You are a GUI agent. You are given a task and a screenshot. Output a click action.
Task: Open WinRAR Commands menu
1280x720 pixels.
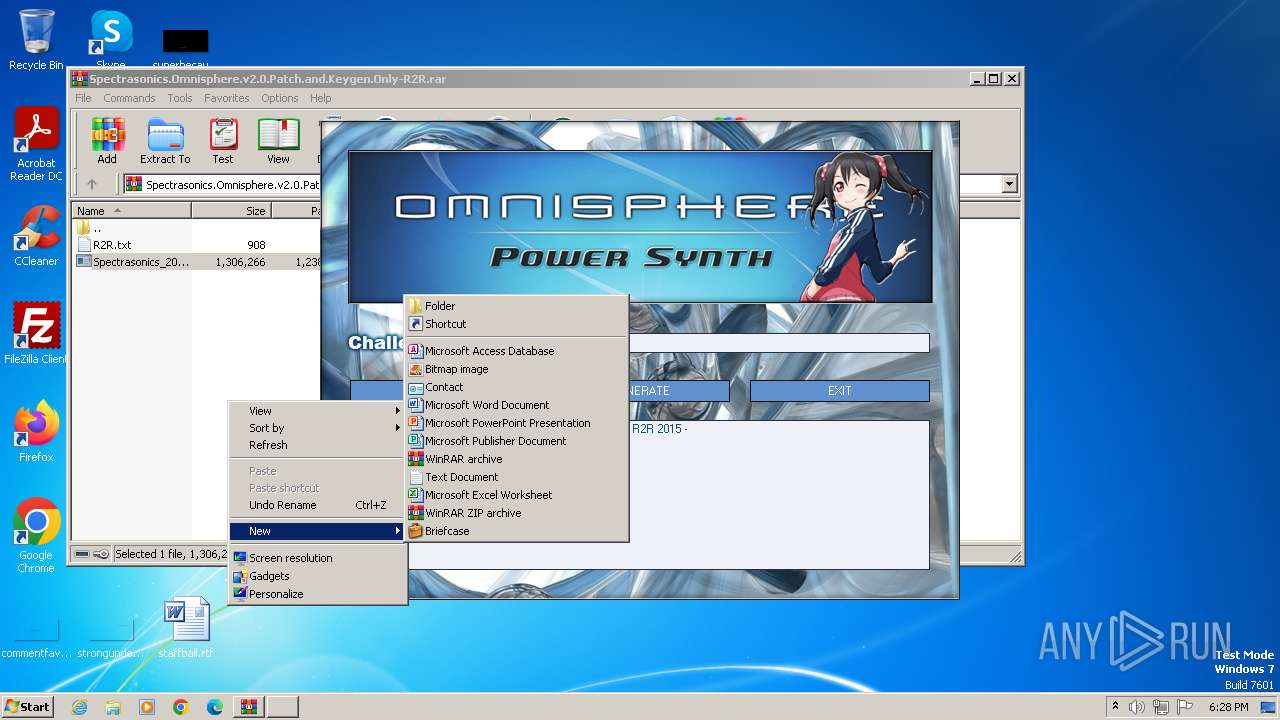pos(129,98)
